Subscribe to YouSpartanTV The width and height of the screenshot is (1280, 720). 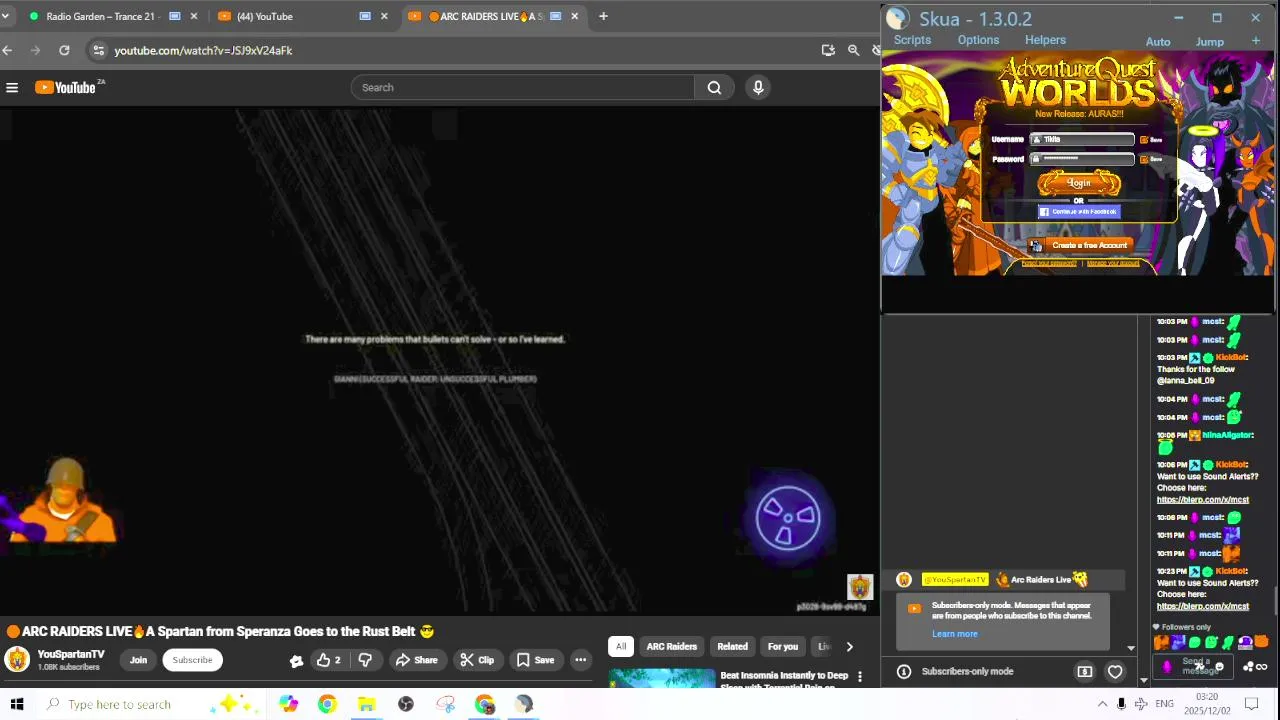(192, 660)
